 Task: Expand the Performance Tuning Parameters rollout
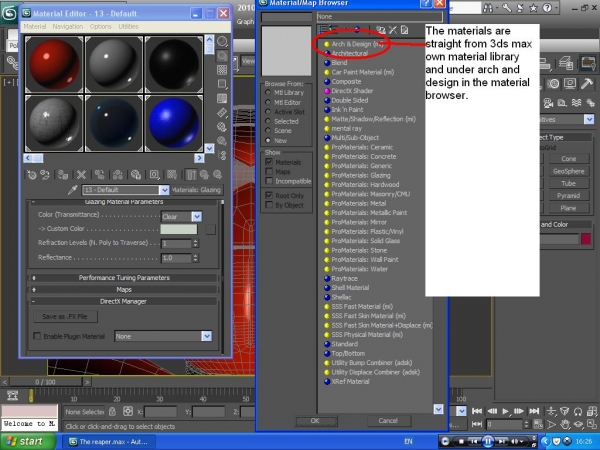click(x=124, y=278)
